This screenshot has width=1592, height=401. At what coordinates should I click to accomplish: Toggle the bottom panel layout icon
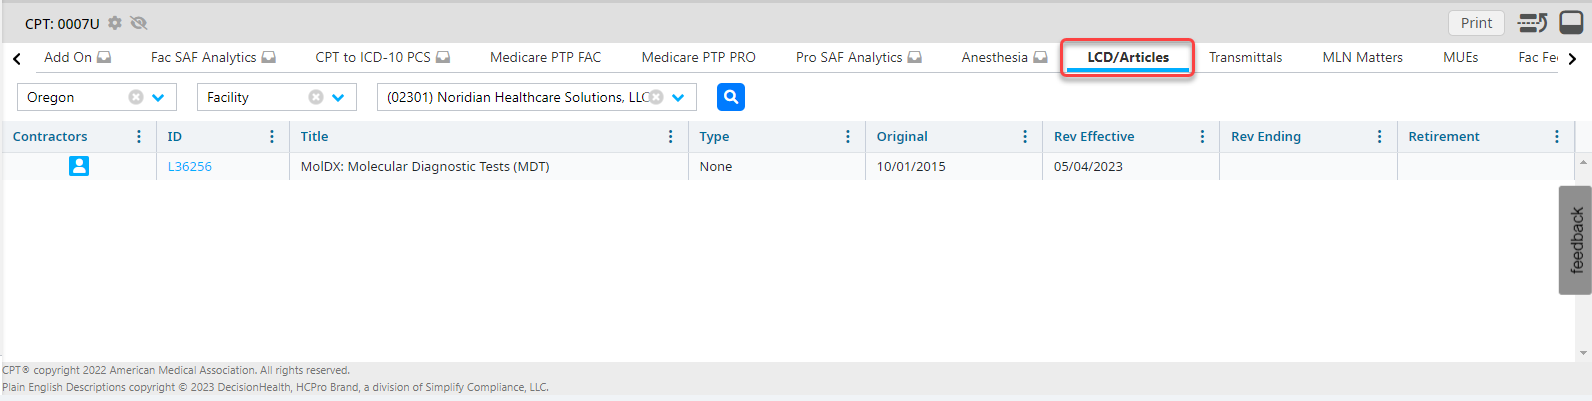1571,23
